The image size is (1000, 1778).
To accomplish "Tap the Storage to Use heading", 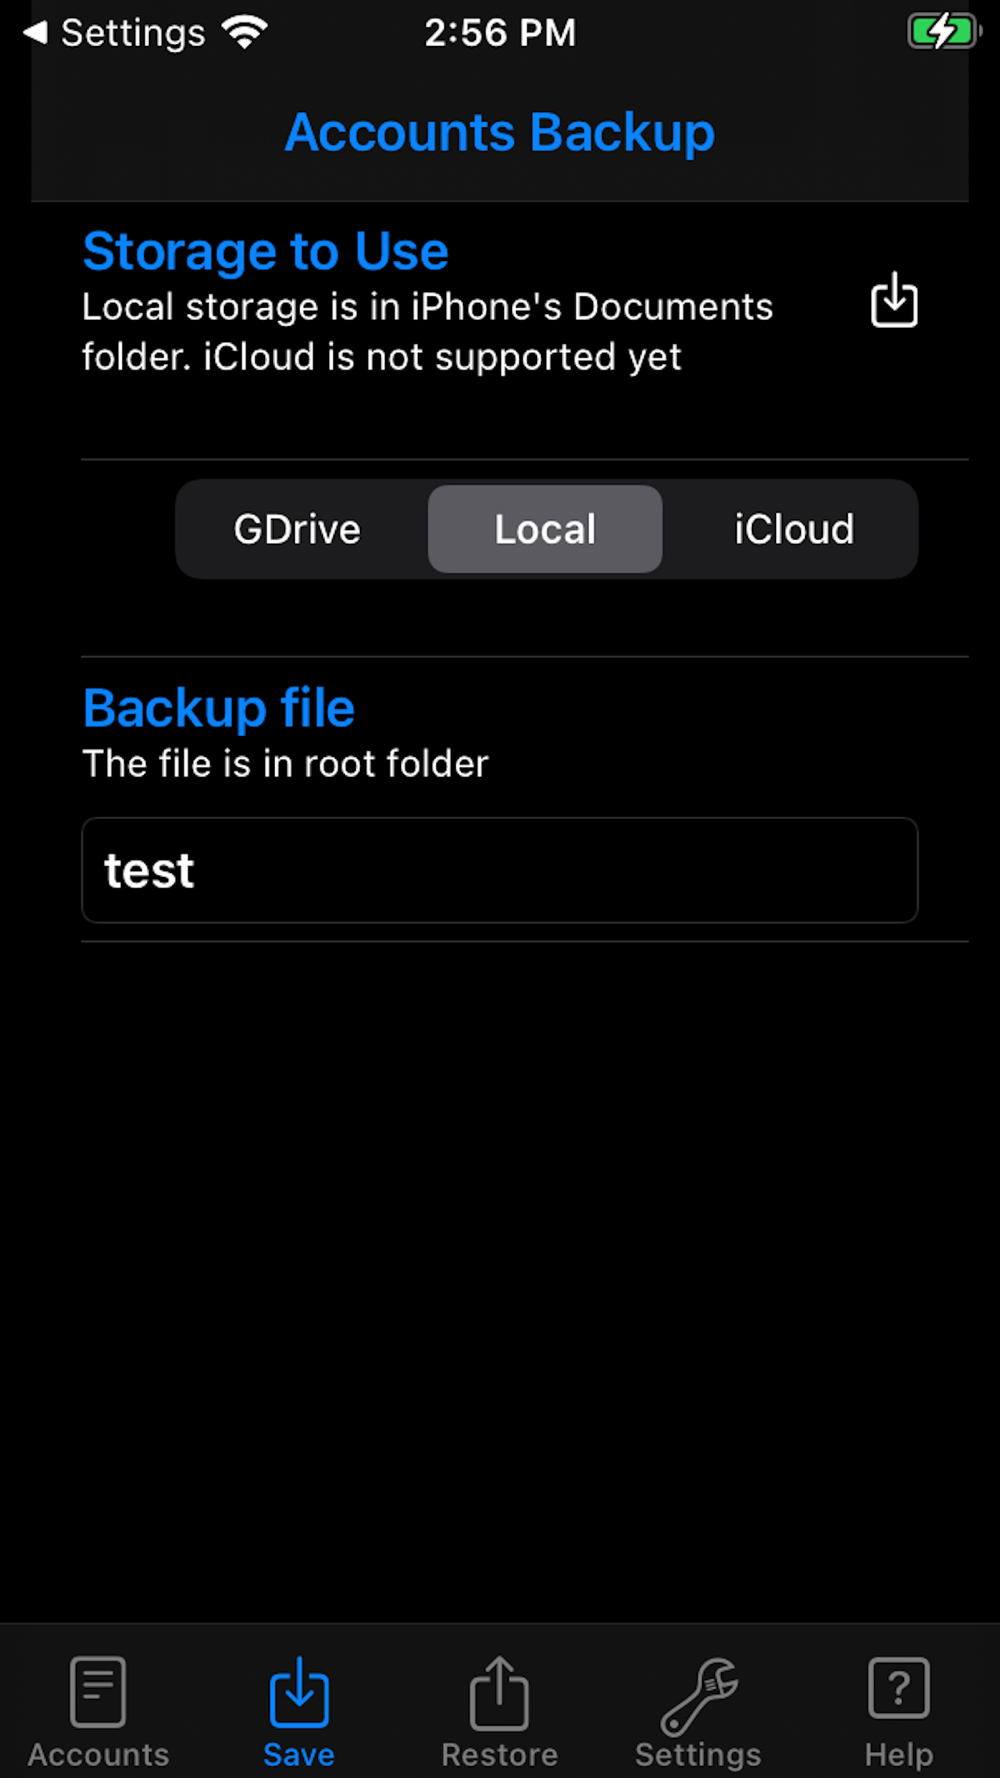I will pyautogui.click(x=266, y=251).
